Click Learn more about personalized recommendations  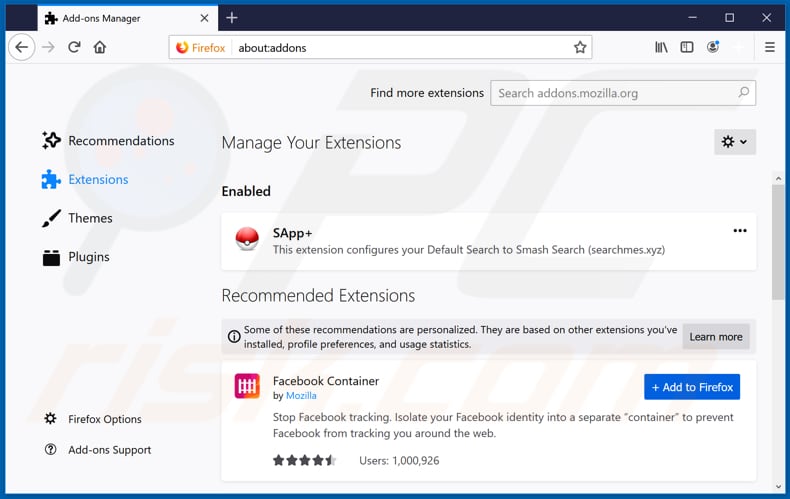(x=716, y=337)
